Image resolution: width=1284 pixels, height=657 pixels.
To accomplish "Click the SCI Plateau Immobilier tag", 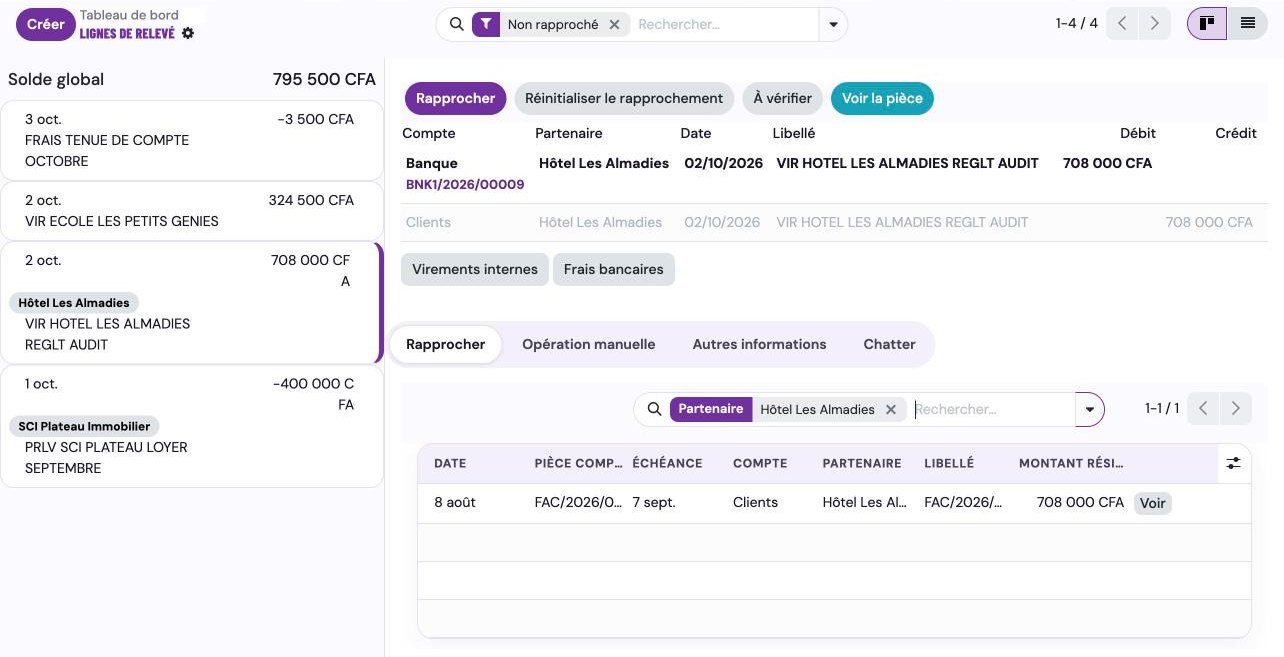I will (84, 426).
